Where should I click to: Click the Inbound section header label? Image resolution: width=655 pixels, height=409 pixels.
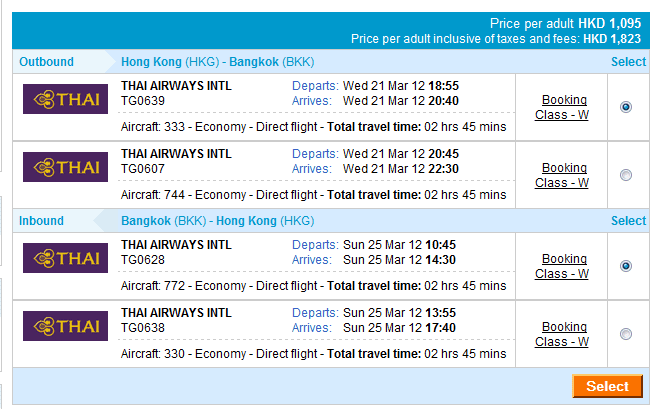(42, 221)
